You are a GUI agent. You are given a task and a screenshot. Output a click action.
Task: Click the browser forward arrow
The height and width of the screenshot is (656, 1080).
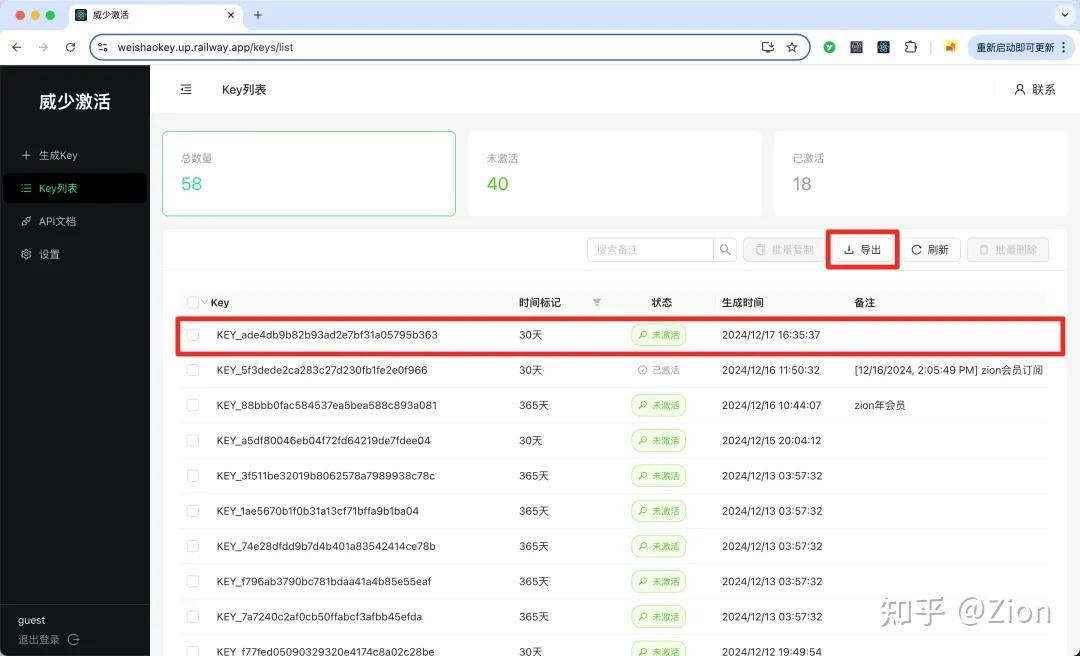point(43,47)
